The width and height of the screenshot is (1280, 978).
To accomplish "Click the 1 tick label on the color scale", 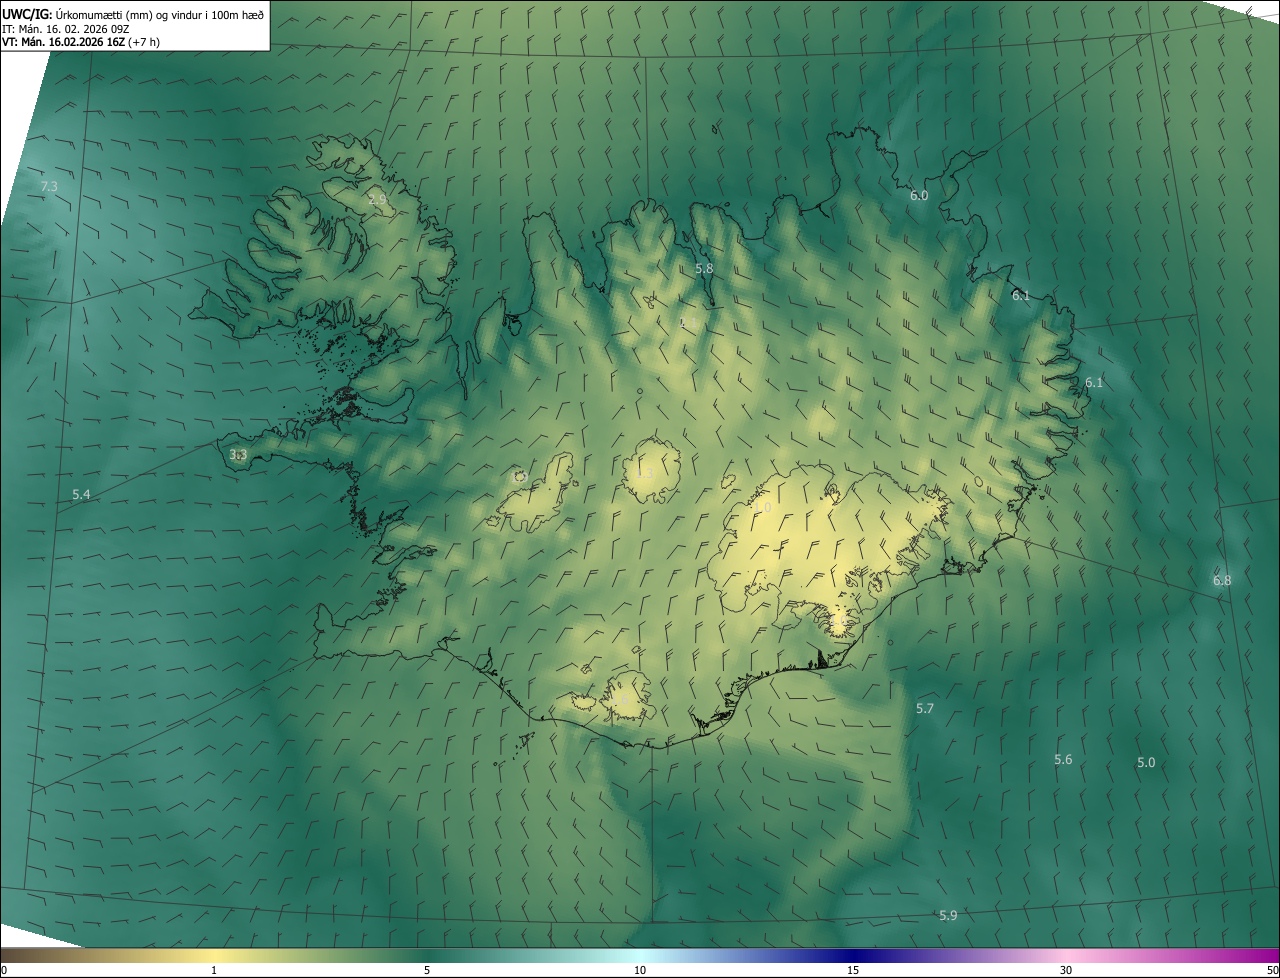I will pyautogui.click(x=214, y=971).
